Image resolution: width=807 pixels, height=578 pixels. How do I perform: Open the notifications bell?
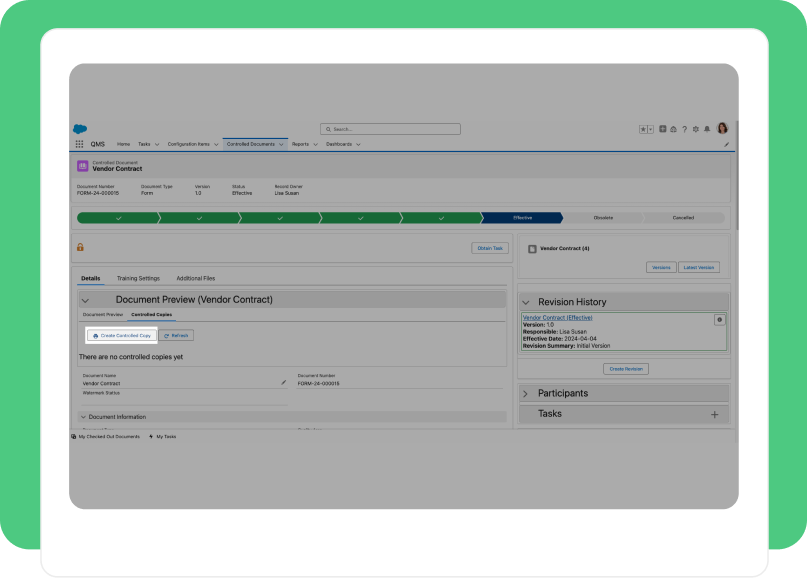pyautogui.click(x=707, y=129)
